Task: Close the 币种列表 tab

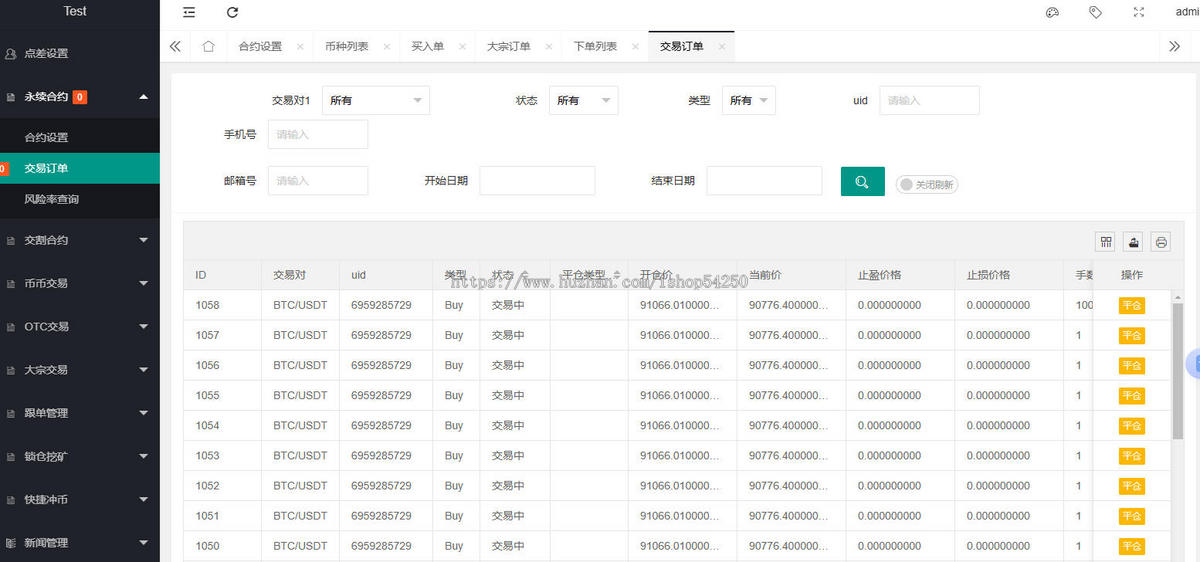Action: [x=386, y=47]
